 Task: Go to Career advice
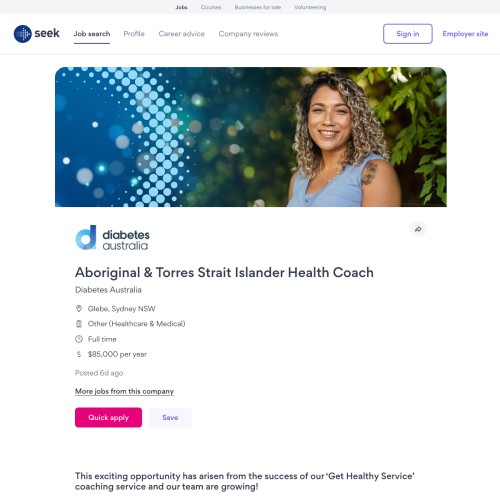tap(182, 34)
